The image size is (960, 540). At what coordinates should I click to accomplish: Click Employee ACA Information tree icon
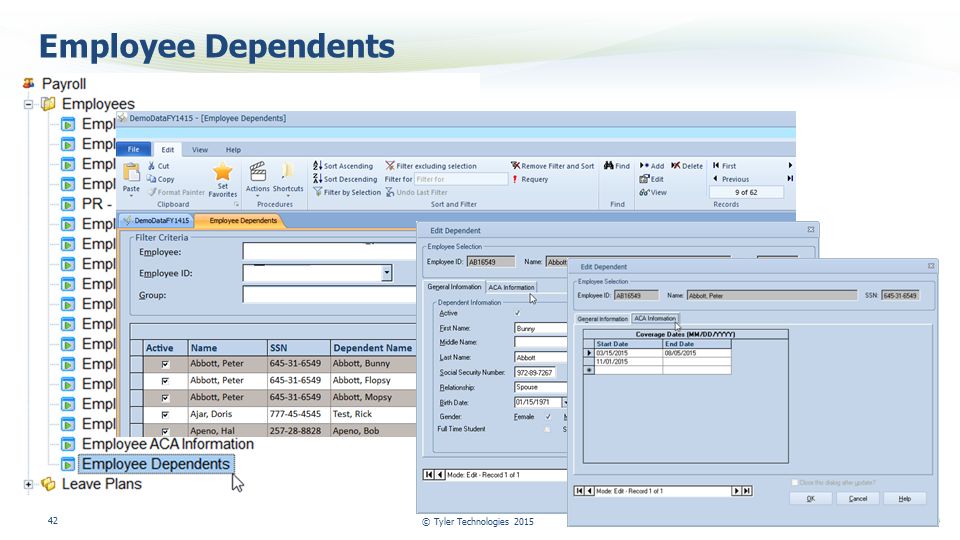[x=68, y=444]
